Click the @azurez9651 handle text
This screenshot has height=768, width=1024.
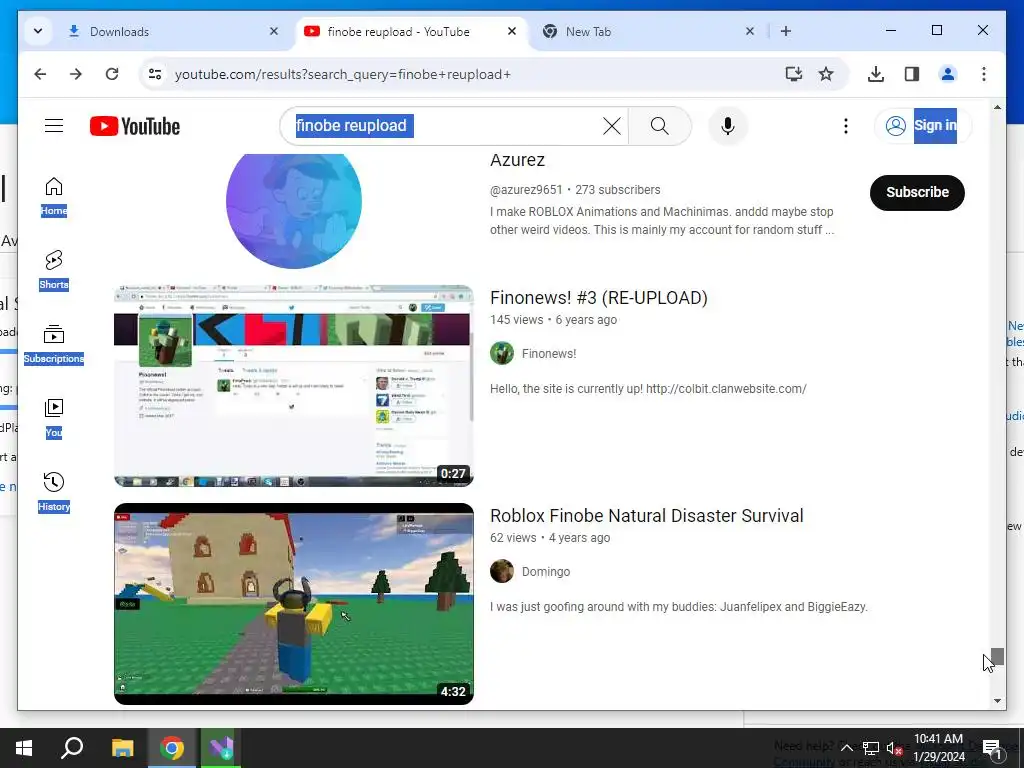click(526, 190)
